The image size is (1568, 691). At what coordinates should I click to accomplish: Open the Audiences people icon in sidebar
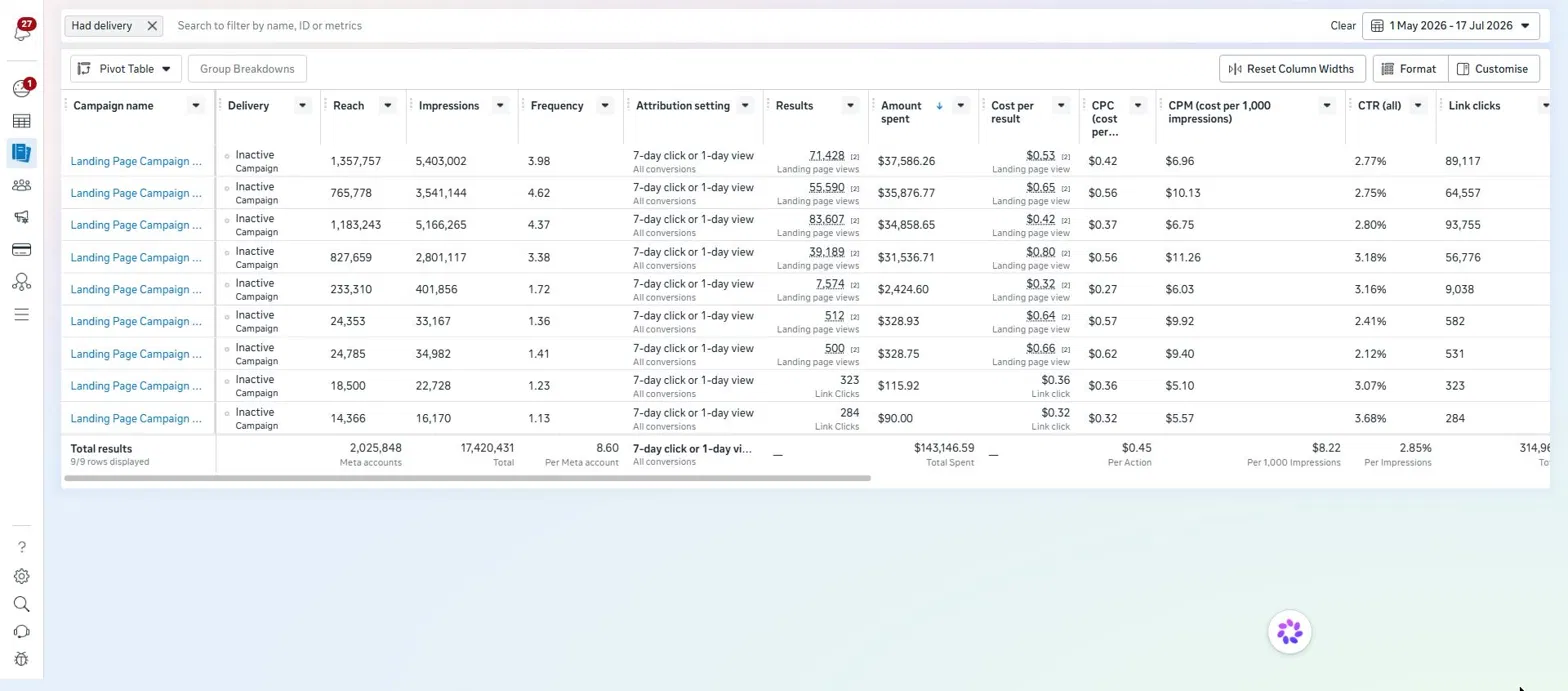[x=21, y=185]
